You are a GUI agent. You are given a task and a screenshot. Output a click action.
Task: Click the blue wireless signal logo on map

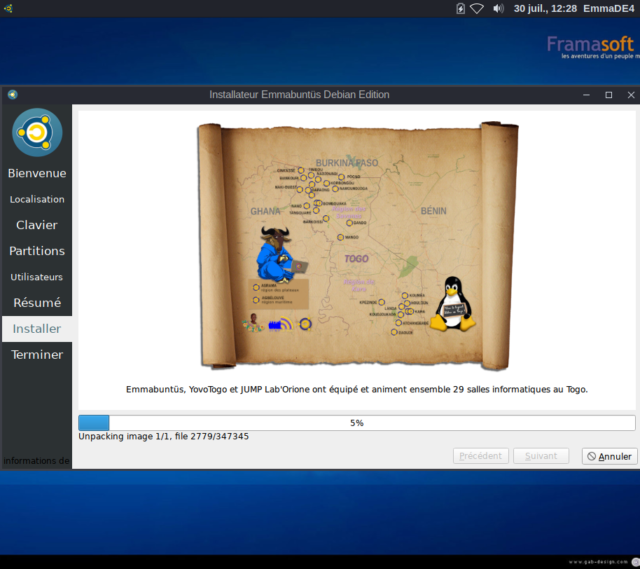click(x=280, y=325)
